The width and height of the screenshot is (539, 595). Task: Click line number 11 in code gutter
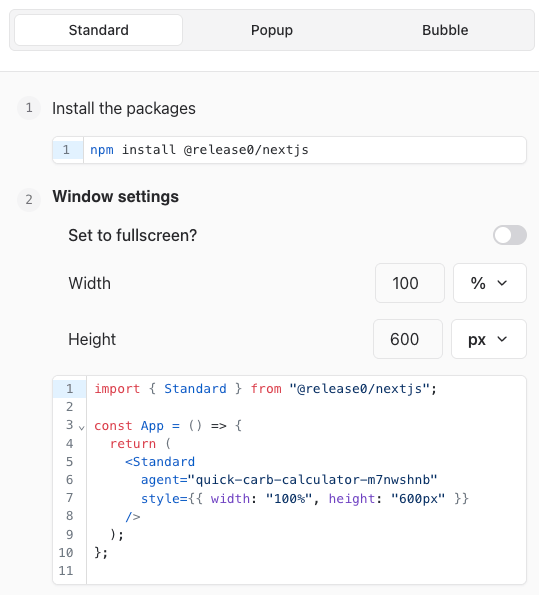(66, 571)
